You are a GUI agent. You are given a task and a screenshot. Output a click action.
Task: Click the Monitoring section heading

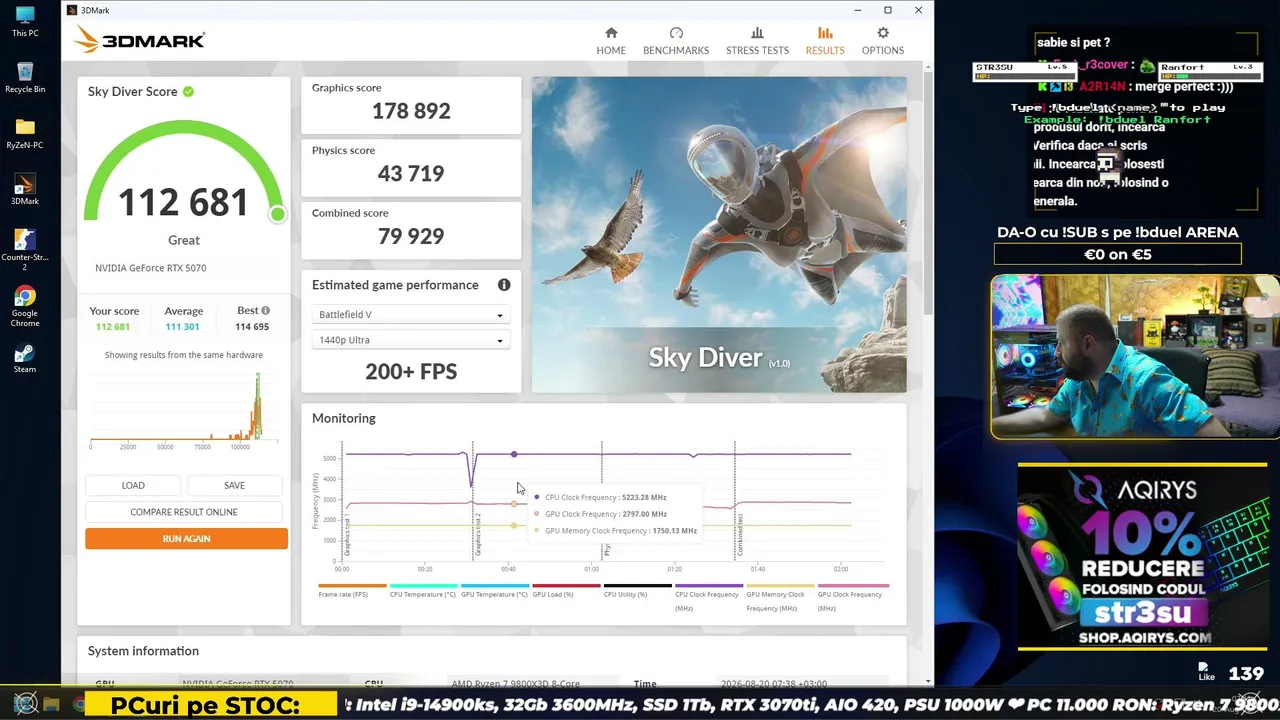click(344, 418)
